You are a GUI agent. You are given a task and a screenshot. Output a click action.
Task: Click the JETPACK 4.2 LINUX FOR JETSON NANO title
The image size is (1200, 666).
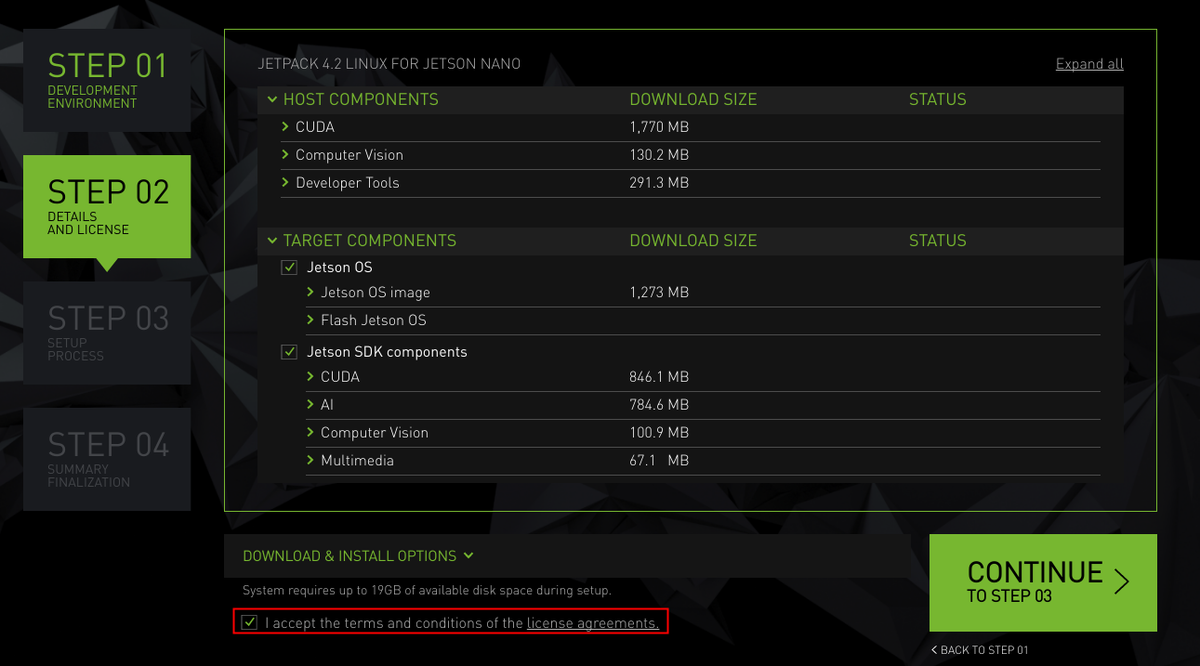click(x=389, y=64)
